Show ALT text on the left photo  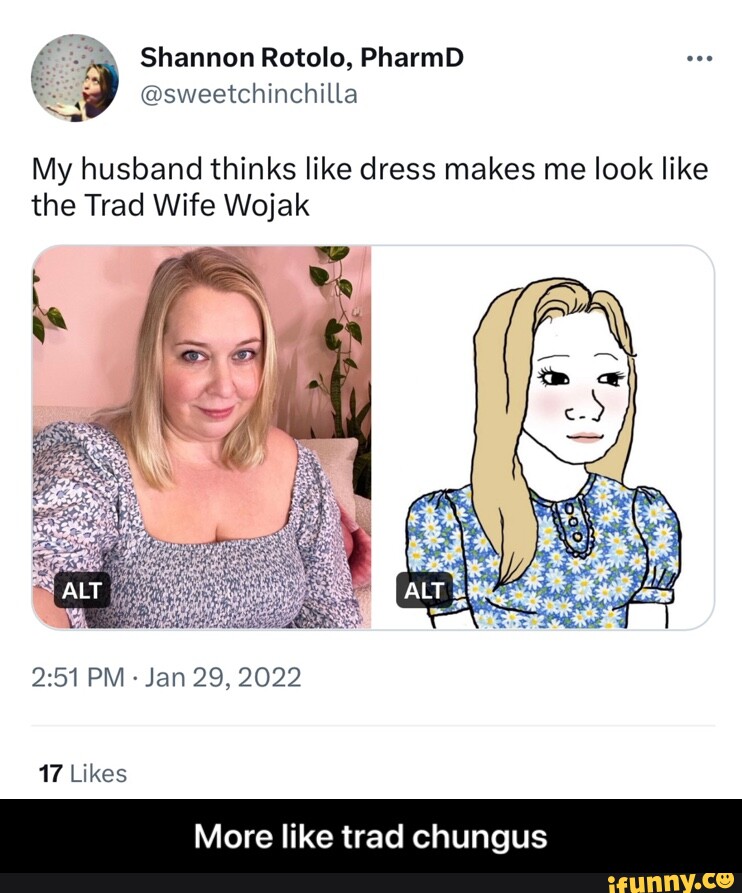pyautogui.click(x=82, y=591)
